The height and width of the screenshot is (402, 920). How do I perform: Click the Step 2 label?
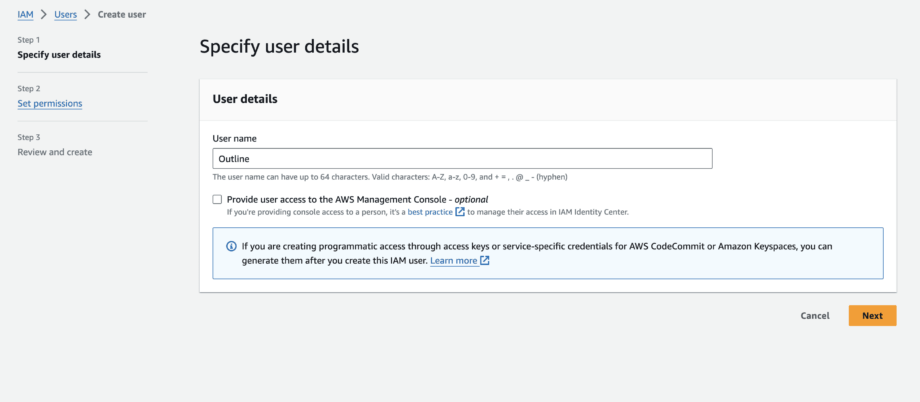point(29,89)
